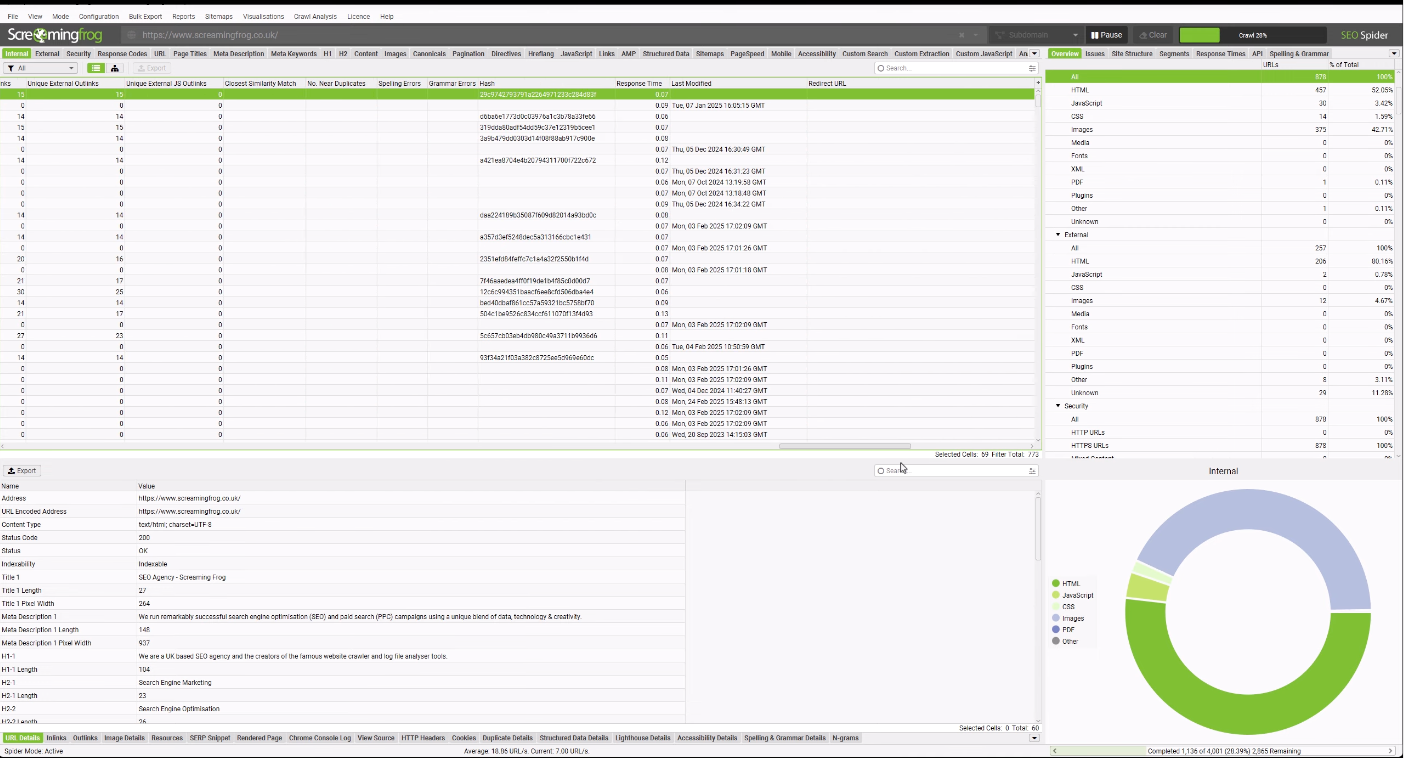Open the Site Structure tab
1404x758 pixels.
tap(1132, 53)
